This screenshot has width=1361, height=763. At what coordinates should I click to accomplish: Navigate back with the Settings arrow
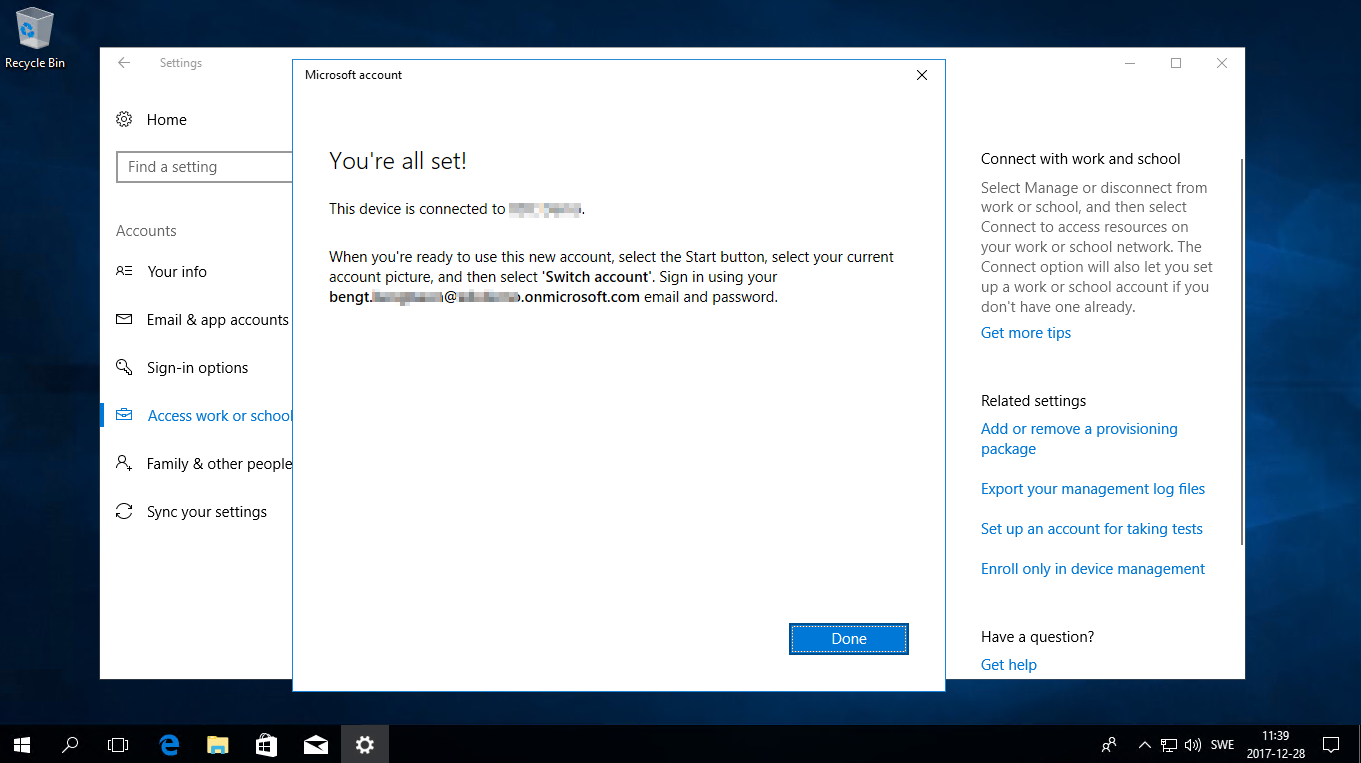[123, 62]
